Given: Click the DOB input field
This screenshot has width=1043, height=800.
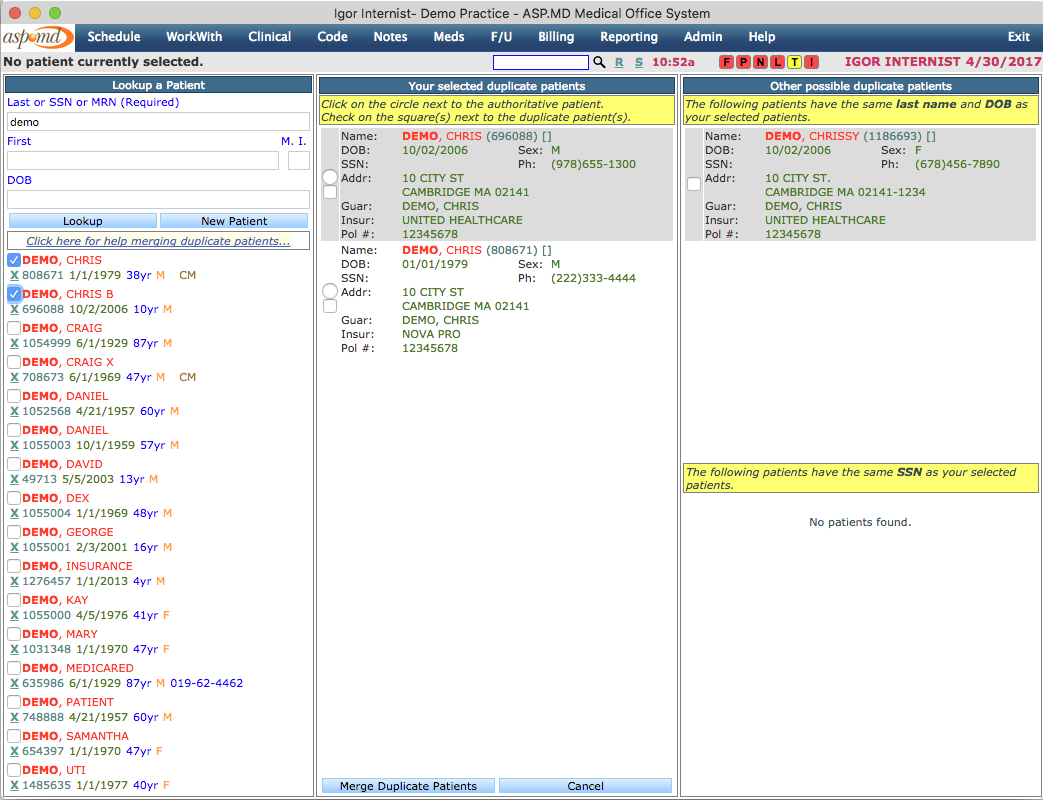Looking at the screenshot, I should (158, 199).
